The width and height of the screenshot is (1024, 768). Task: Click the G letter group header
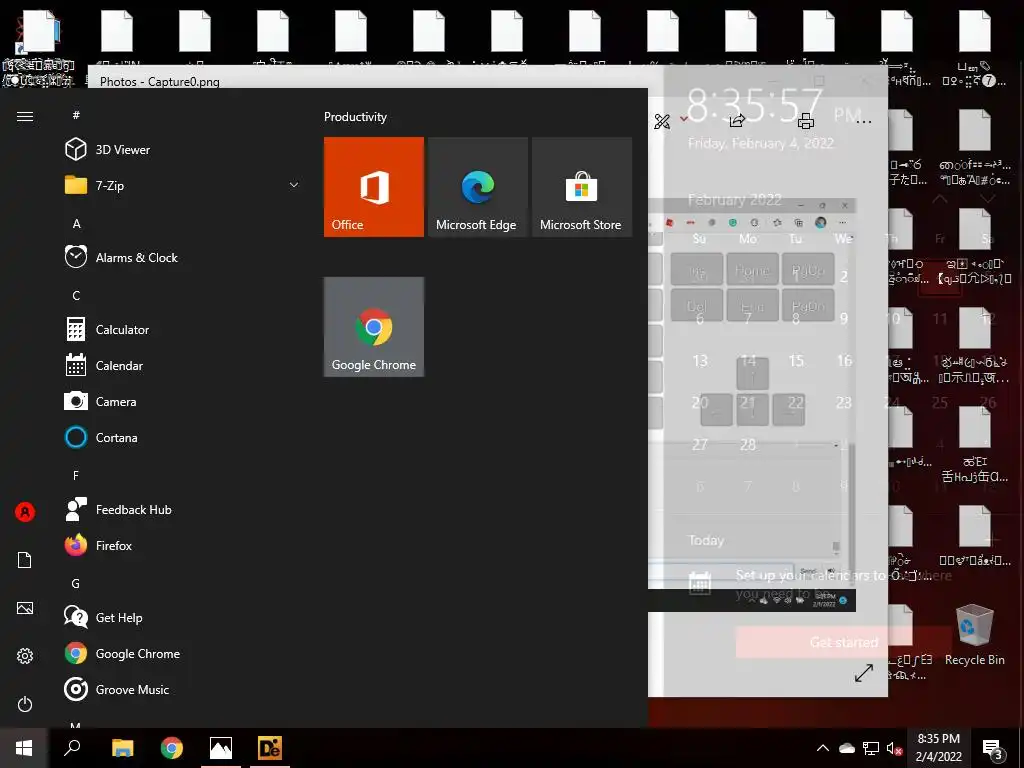pos(76,584)
